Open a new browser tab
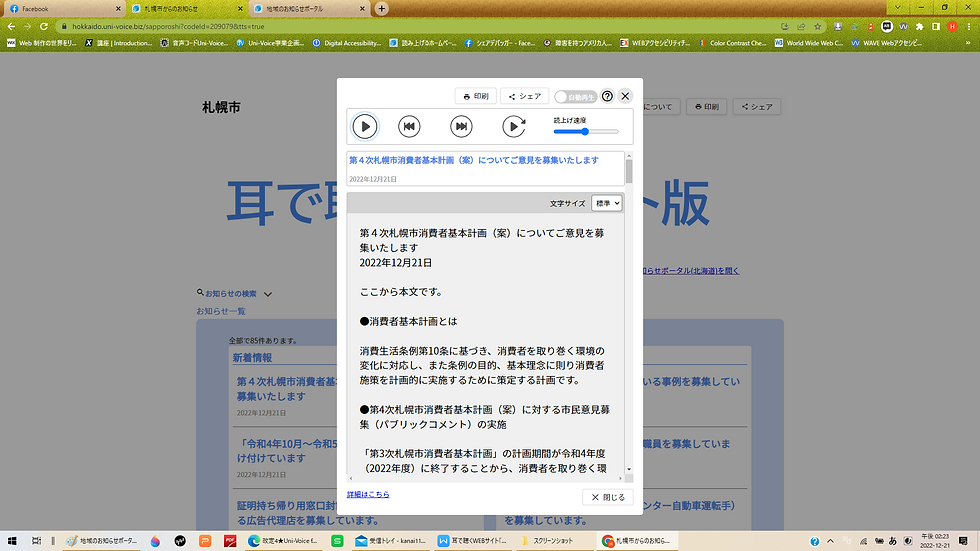The width and height of the screenshot is (980, 551). click(381, 8)
